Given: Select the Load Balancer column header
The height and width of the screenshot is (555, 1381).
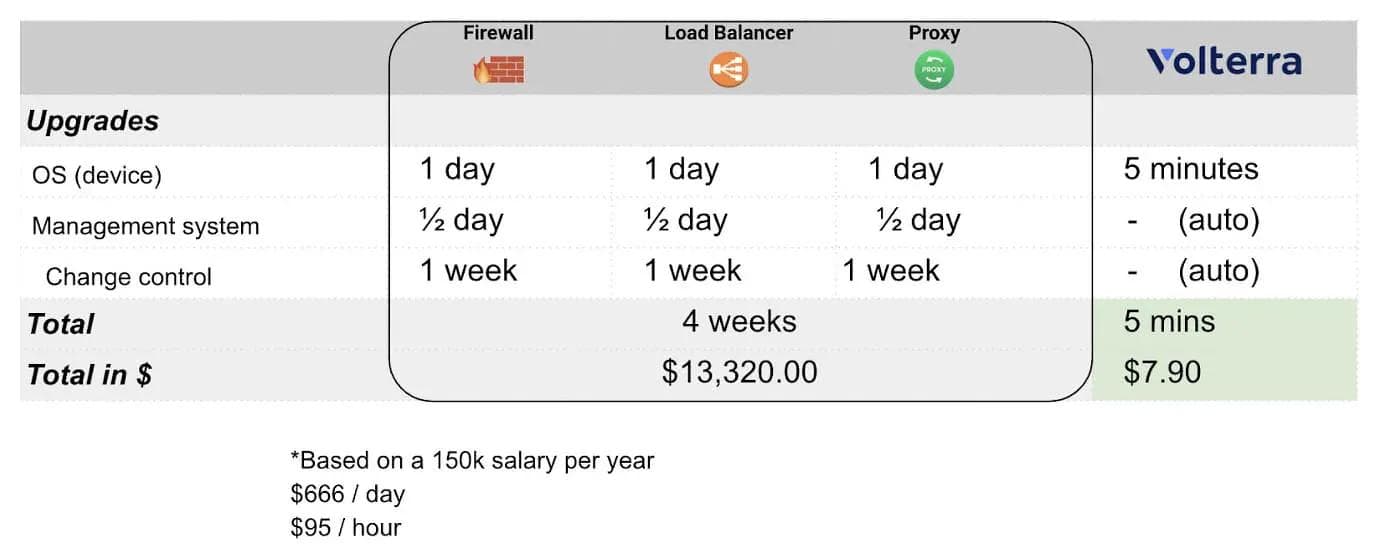Looking at the screenshot, I should [x=728, y=33].
